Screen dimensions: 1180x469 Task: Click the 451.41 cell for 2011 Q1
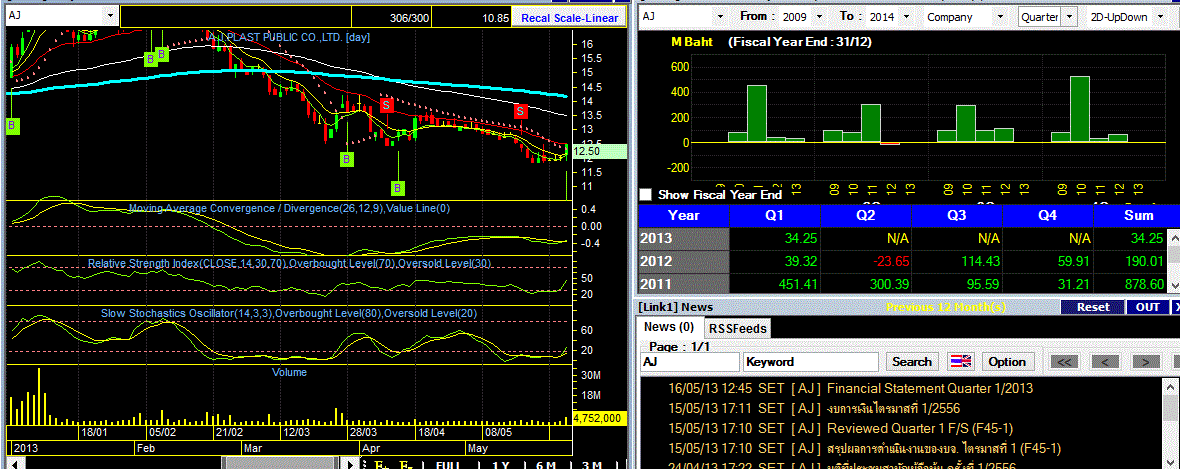coord(774,284)
